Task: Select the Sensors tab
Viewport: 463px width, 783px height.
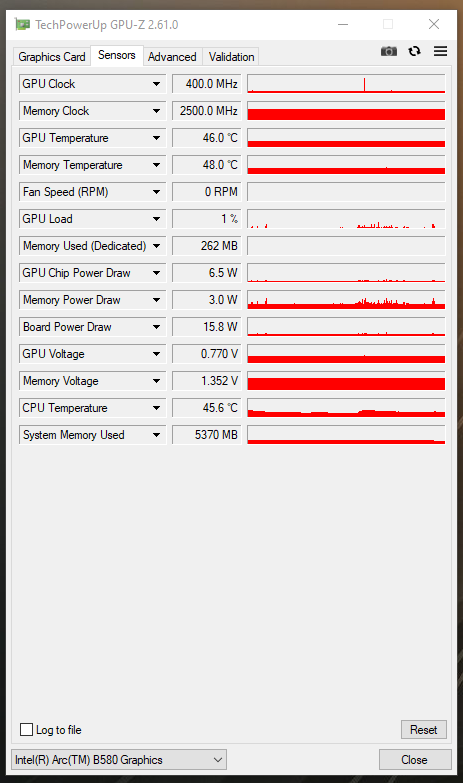Action: click(117, 55)
